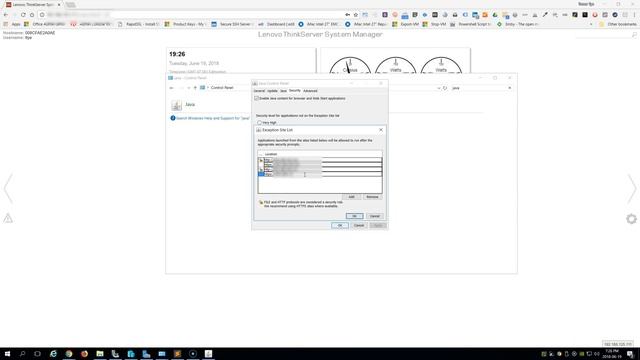Click the page search magnifier icon

tap(634, 35)
